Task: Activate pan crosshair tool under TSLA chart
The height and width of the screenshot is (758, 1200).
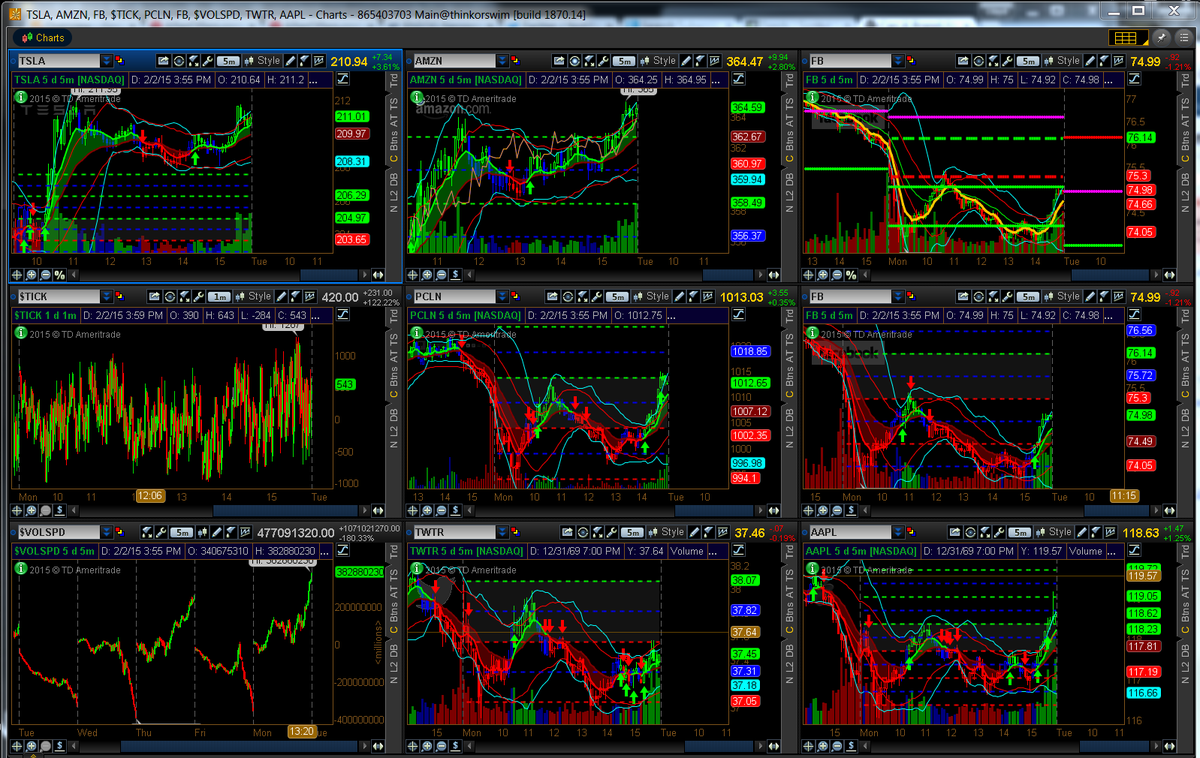Action: coord(17,275)
